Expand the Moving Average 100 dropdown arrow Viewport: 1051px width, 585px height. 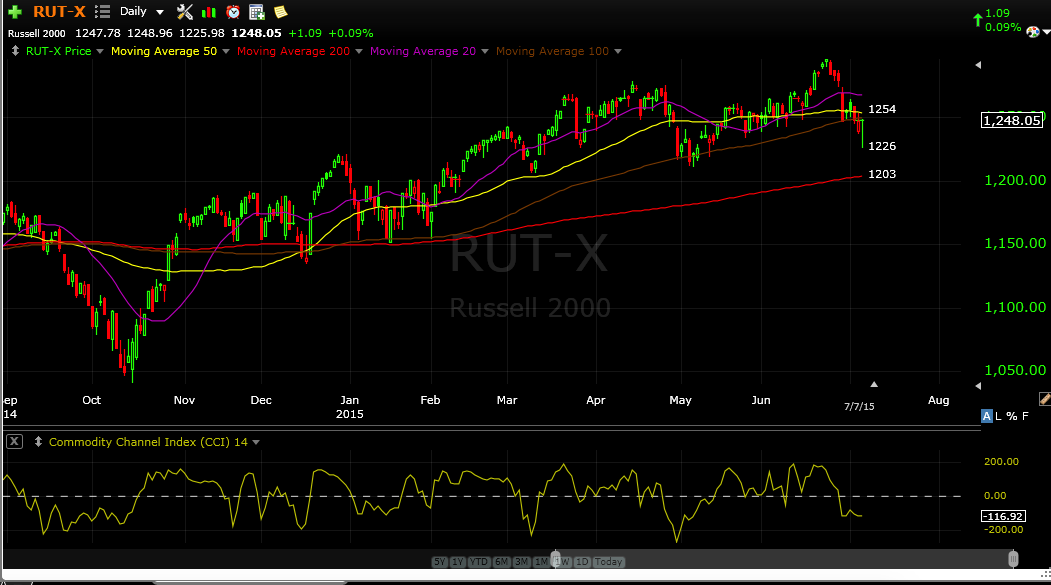(617, 52)
